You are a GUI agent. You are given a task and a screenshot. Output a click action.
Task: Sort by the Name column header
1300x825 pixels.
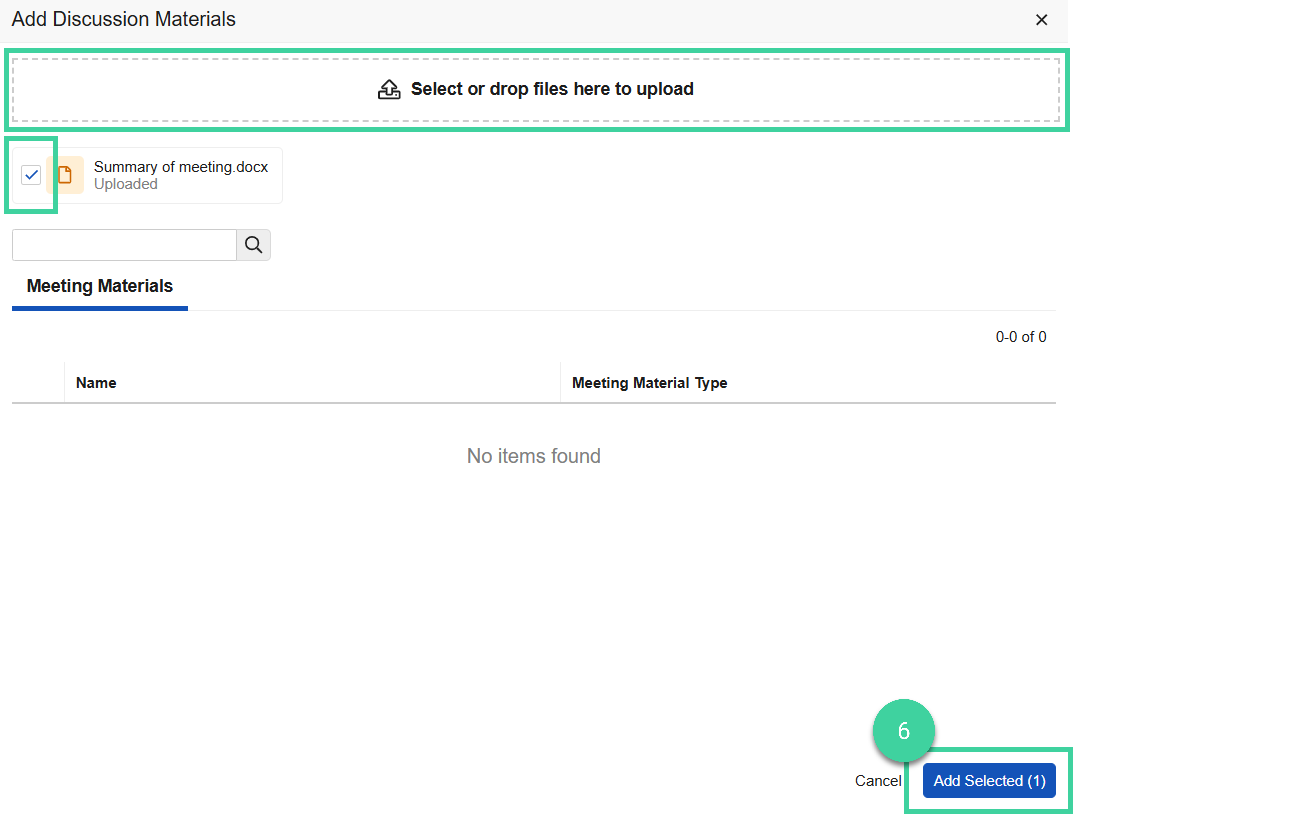[95, 382]
